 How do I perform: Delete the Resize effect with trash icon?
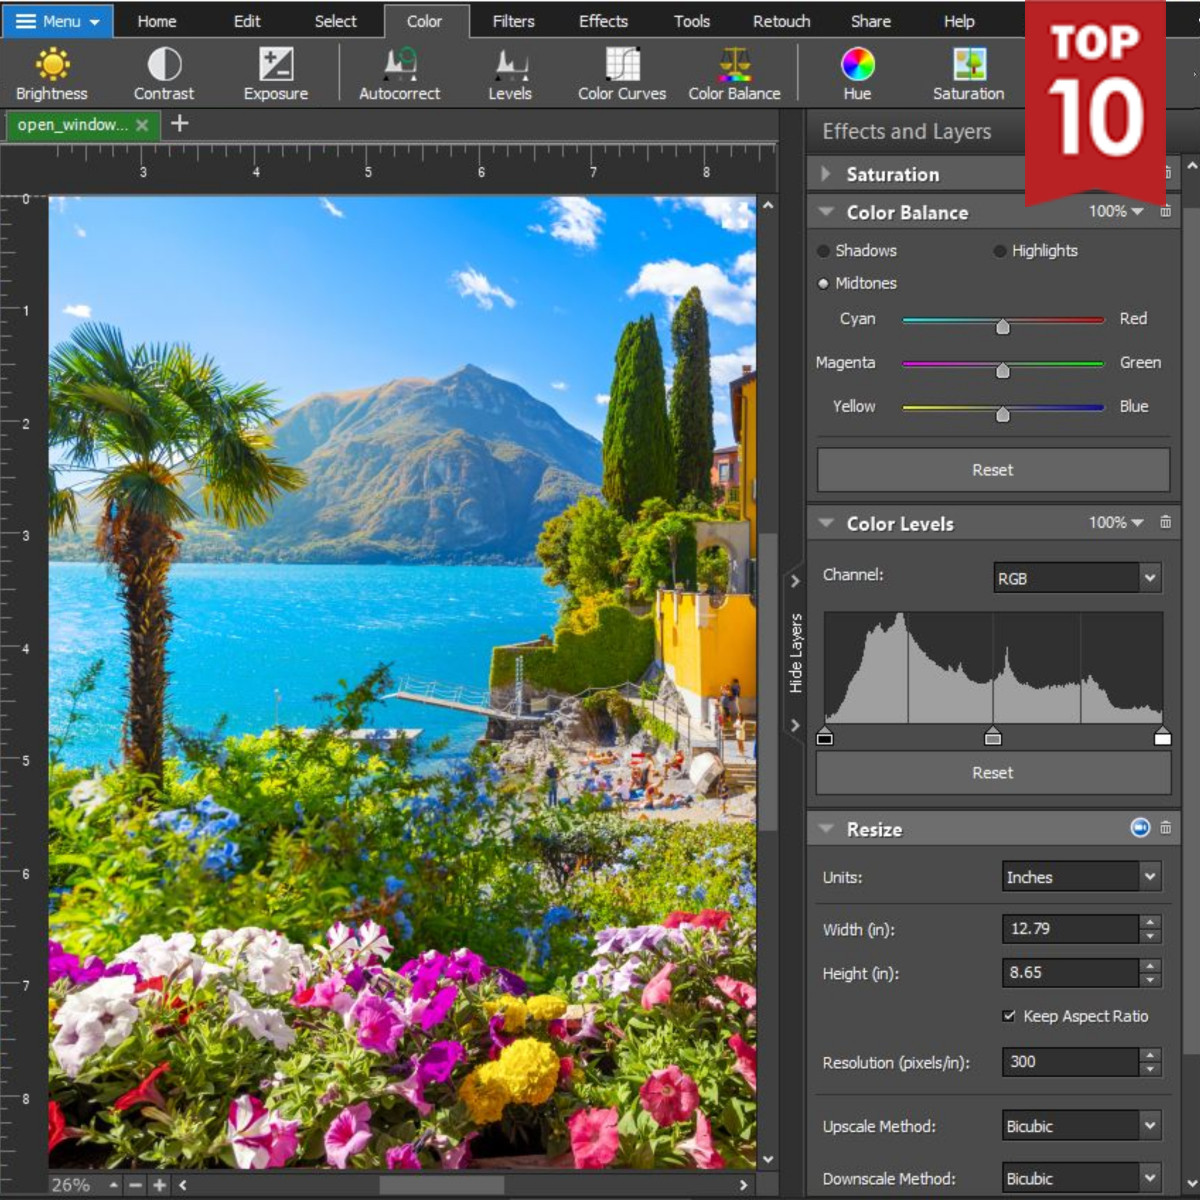coord(1165,828)
